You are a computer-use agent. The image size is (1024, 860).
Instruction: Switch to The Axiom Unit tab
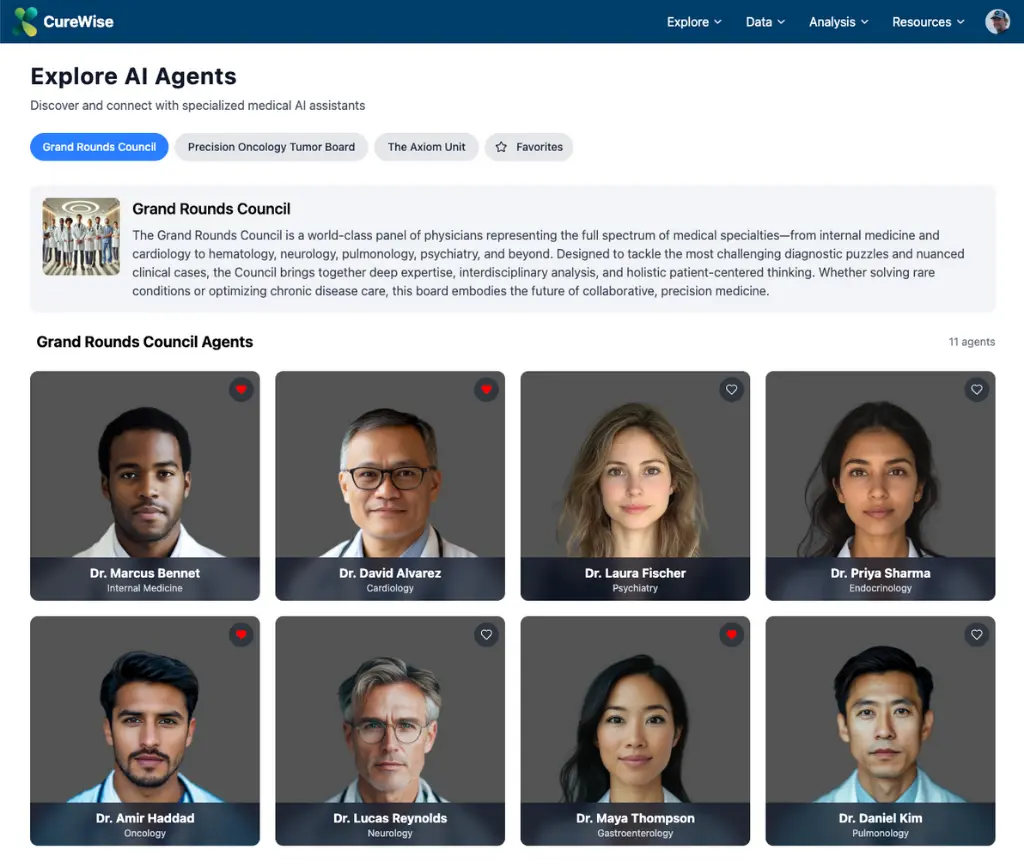coord(426,146)
